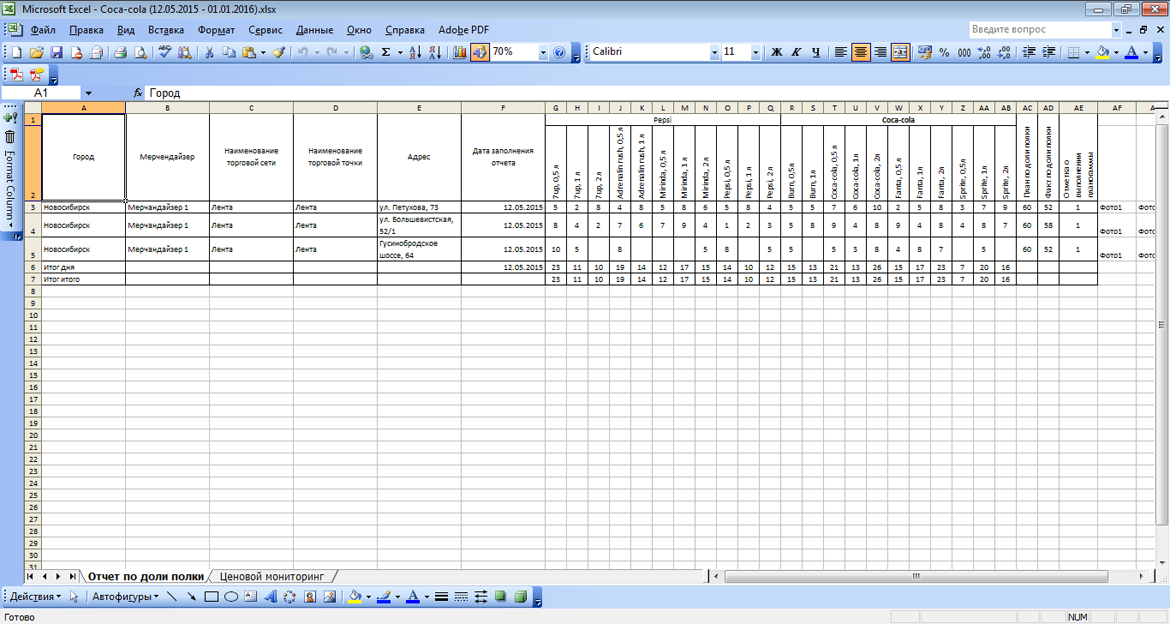Click the Cut scissors icon
The image size is (1170, 624).
[210, 52]
